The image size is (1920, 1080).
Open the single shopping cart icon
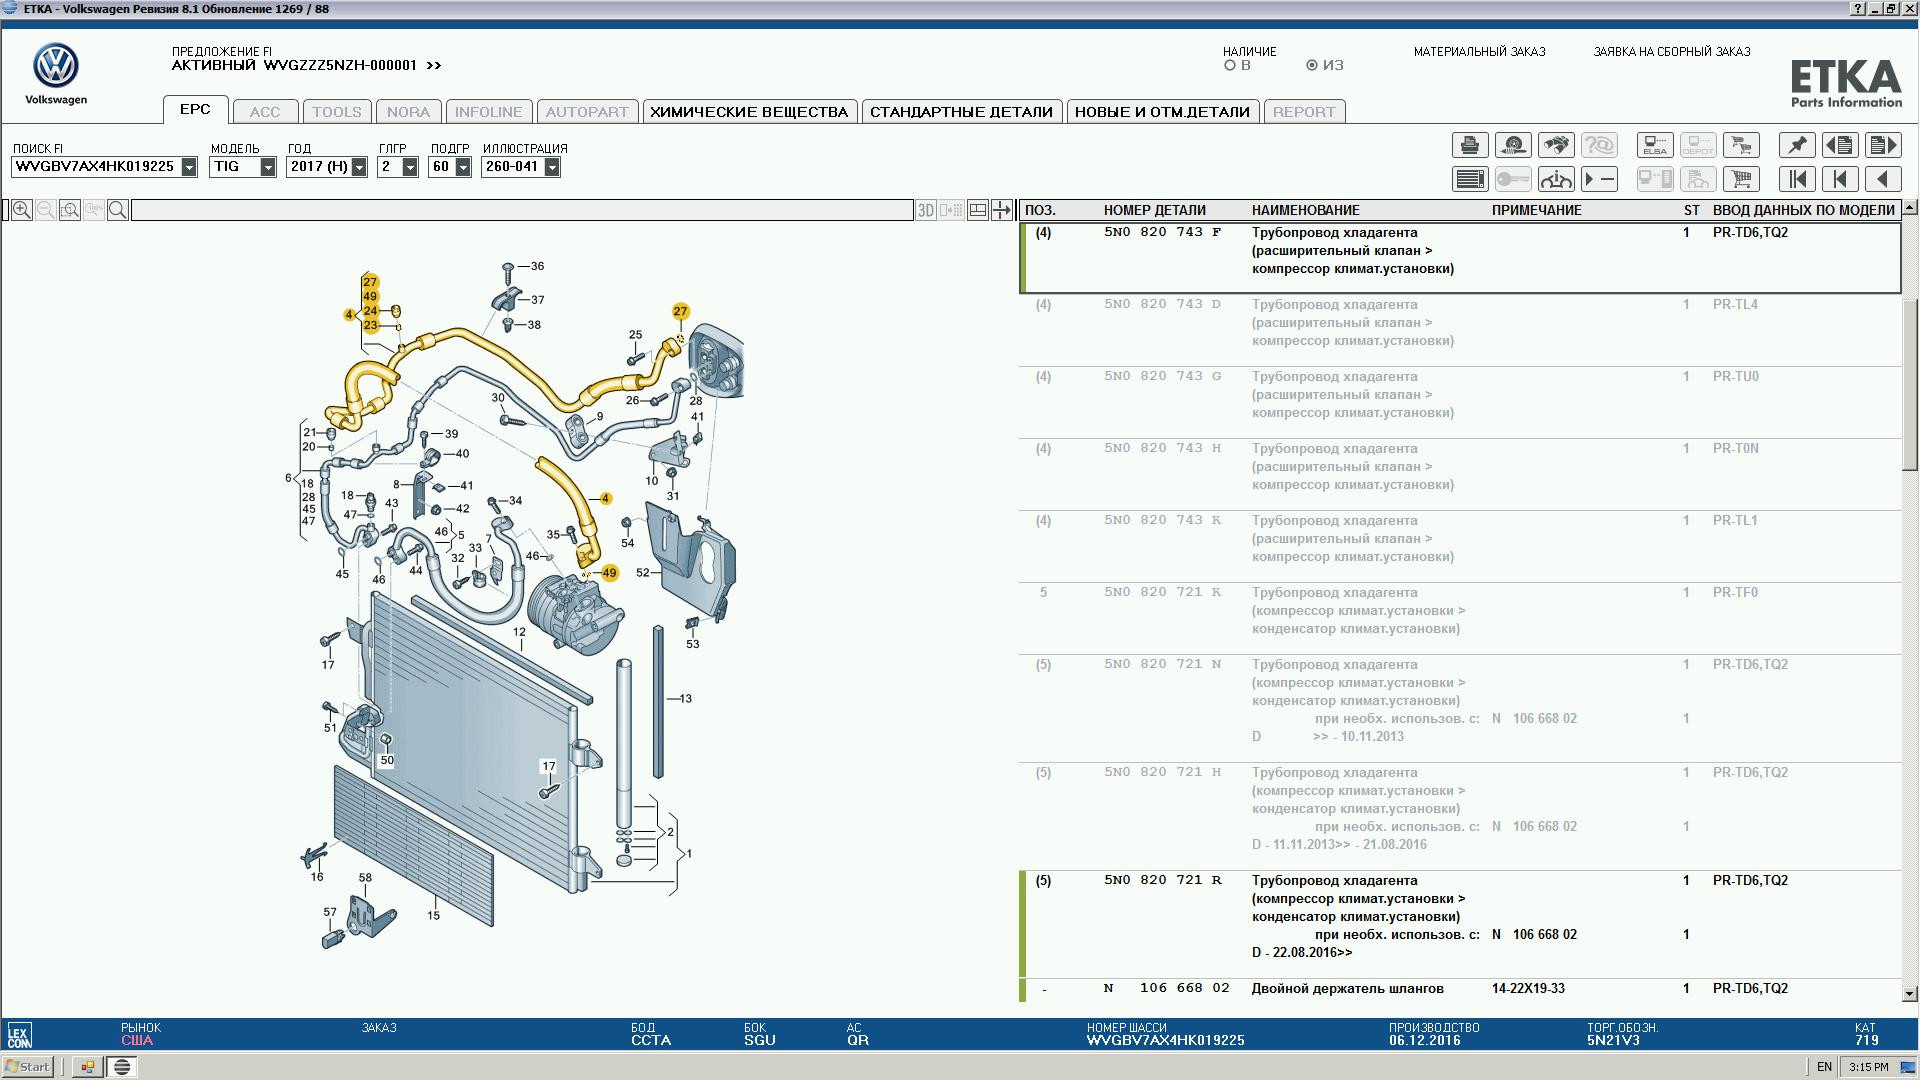(x=1741, y=179)
